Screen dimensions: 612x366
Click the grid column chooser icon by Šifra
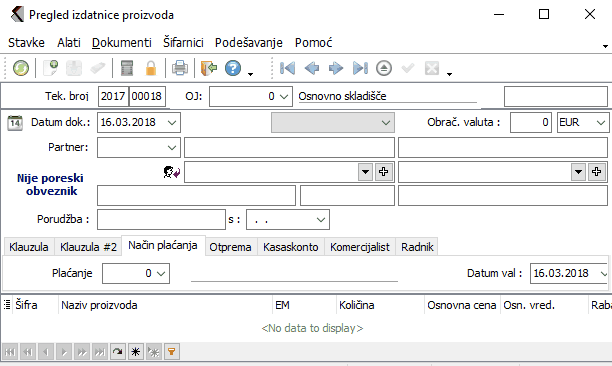tap(7, 305)
